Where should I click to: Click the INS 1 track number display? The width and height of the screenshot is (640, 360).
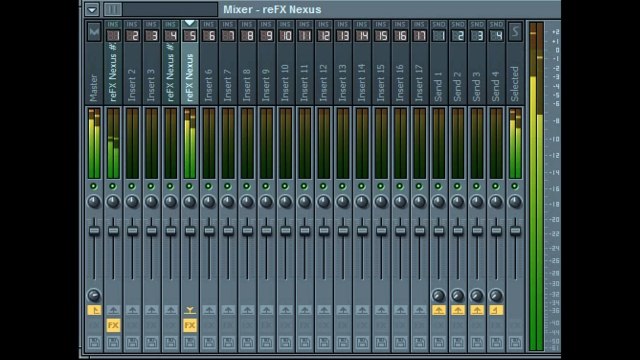(x=113, y=36)
